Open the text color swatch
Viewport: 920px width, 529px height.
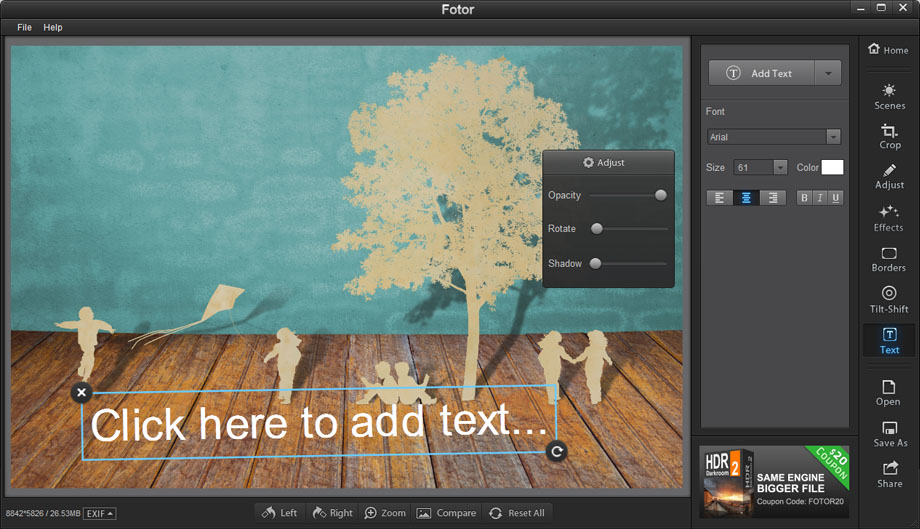tap(832, 168)
